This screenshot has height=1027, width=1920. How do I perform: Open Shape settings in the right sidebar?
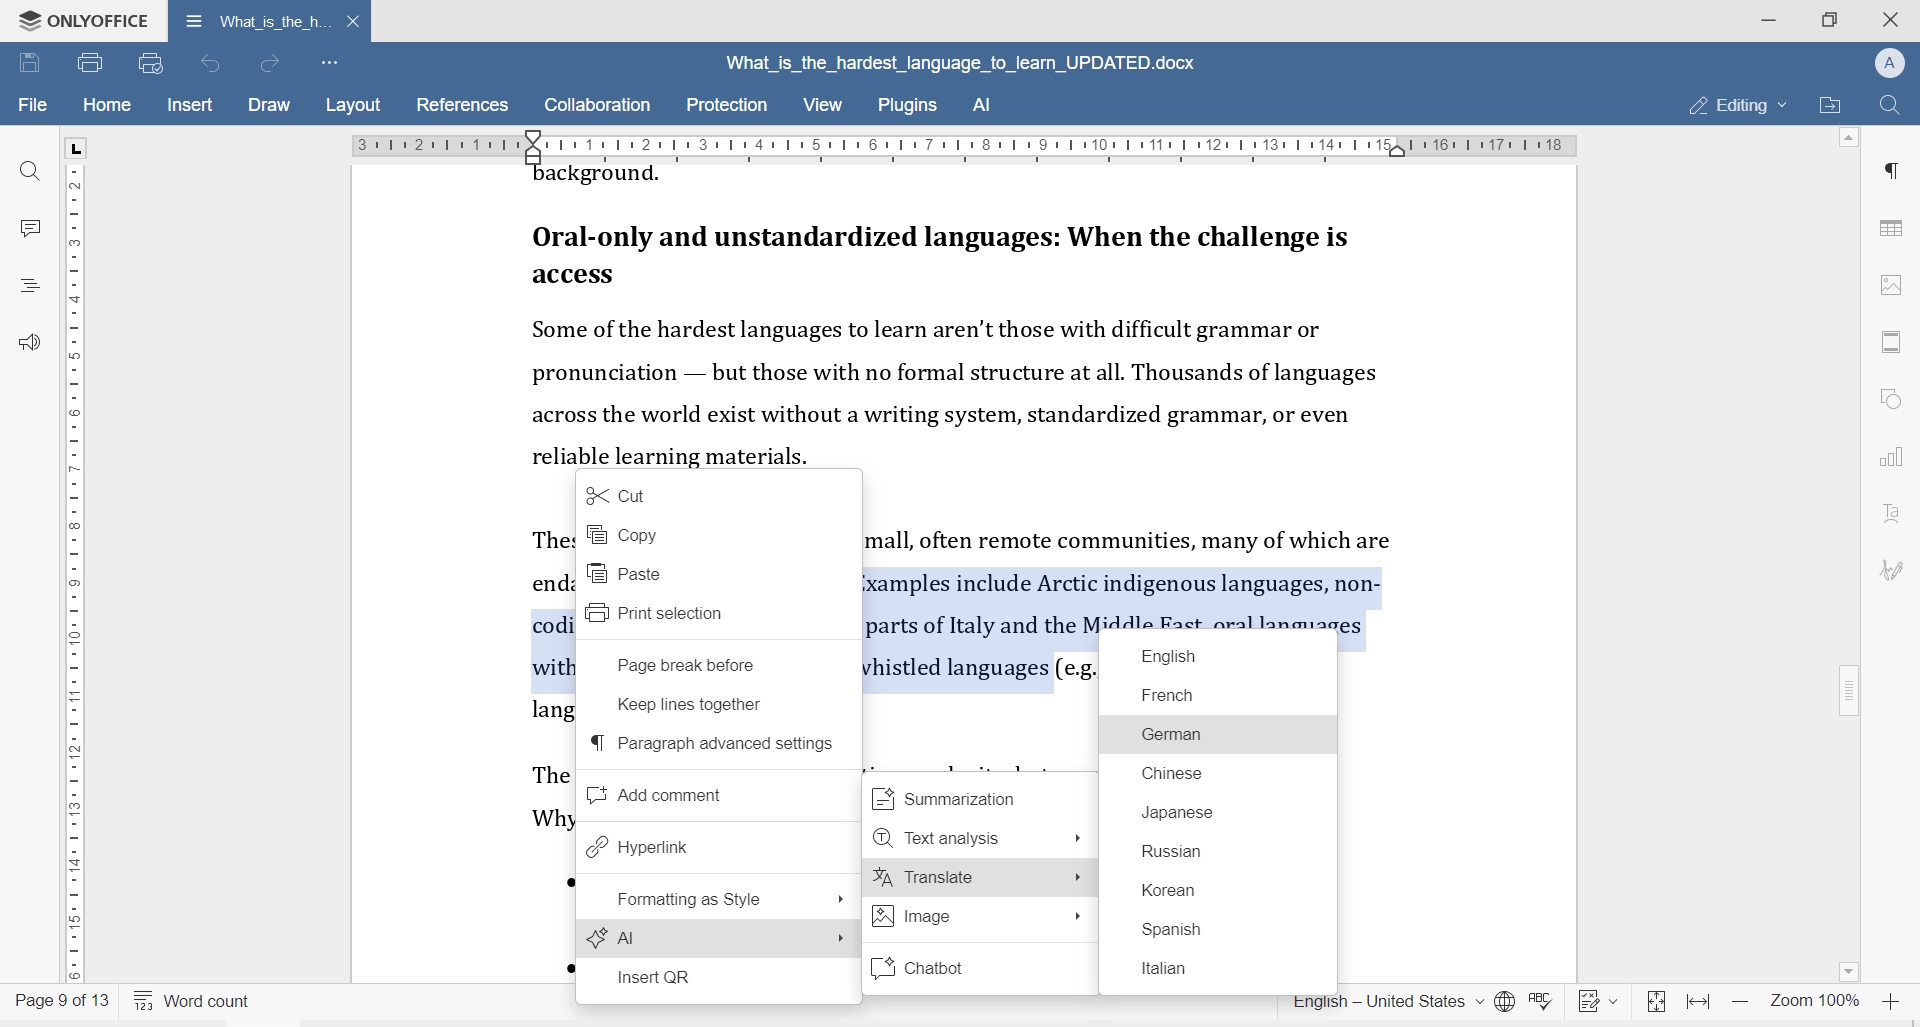tap(1892, 400)
